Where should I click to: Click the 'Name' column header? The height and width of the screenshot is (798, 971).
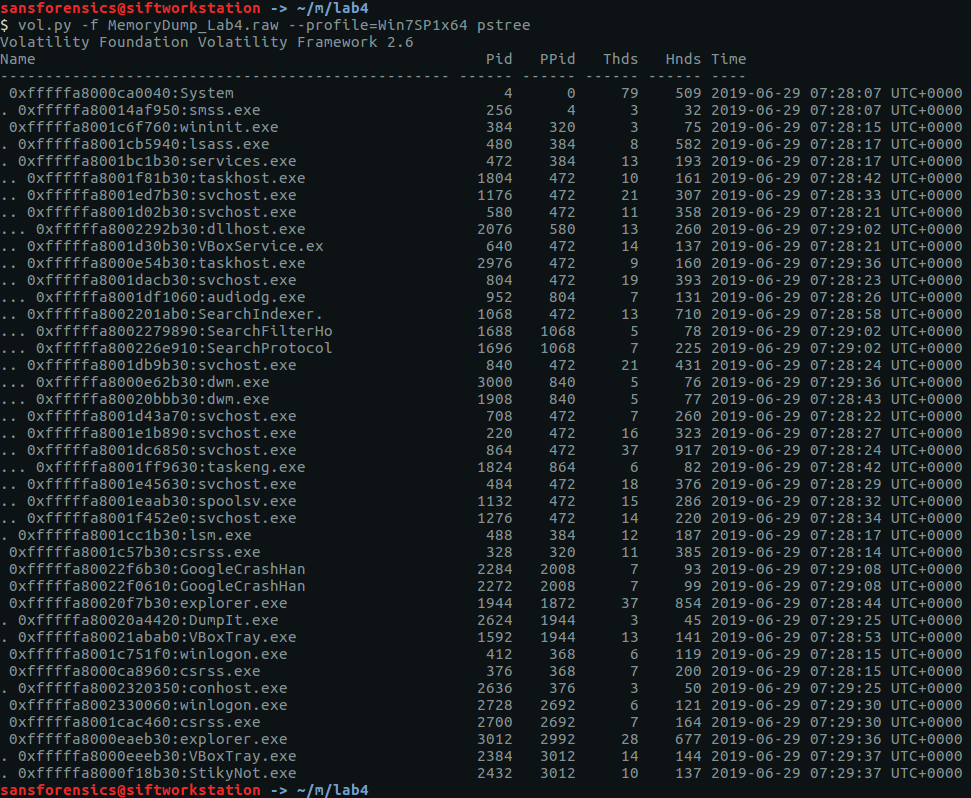18,59
